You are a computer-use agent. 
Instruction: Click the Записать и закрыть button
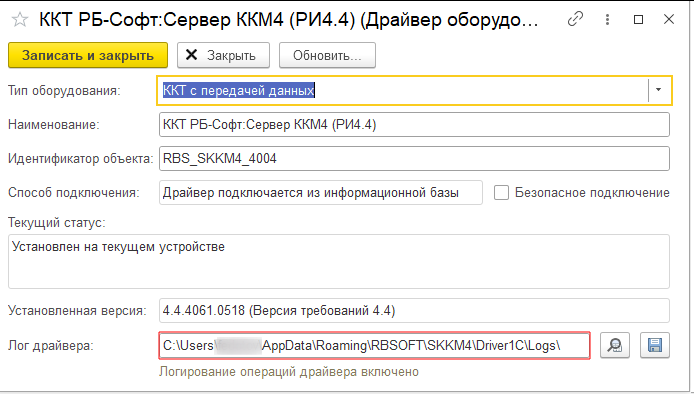88,55
